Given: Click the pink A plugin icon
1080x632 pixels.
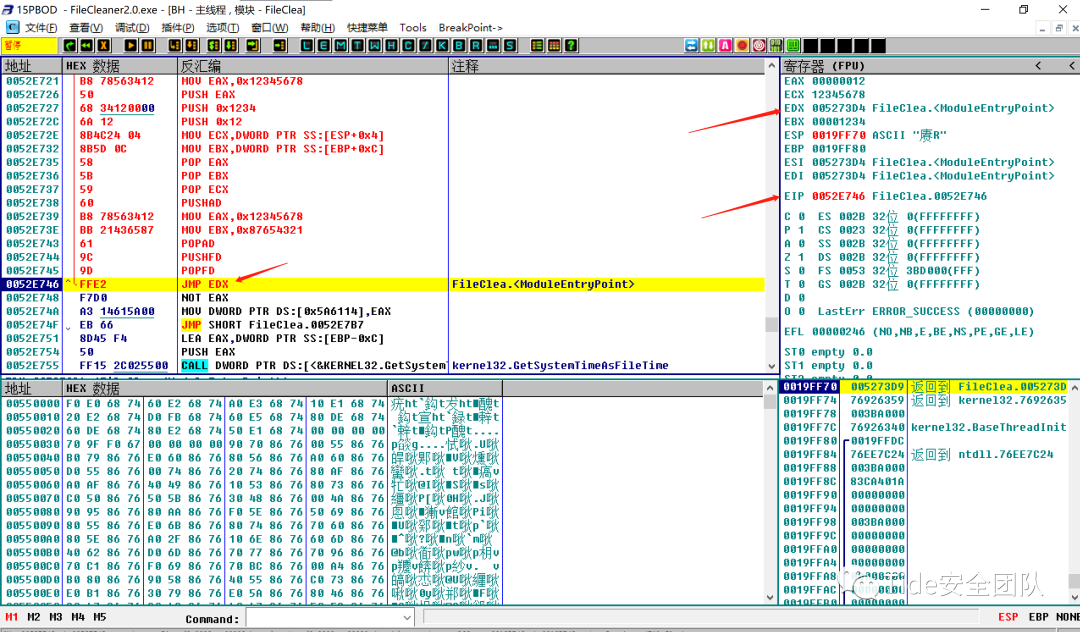Looking at the screenshot, I should click(x=725, y=45).
